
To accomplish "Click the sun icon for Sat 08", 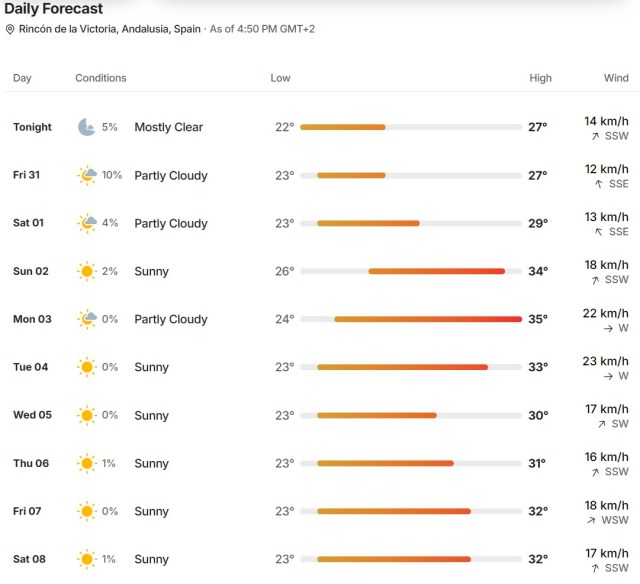I will [x=87, y=559].
